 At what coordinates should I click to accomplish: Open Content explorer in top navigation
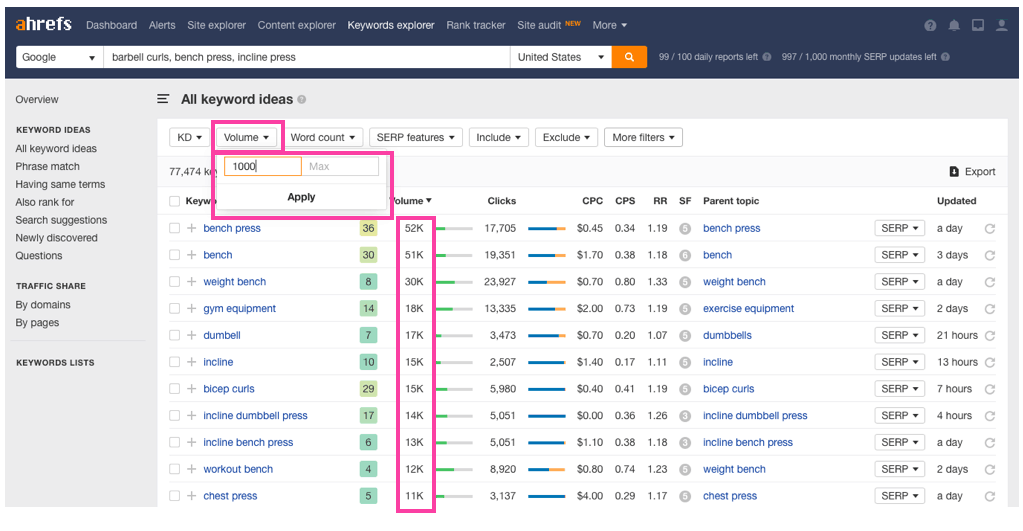(x=297, y=25)
